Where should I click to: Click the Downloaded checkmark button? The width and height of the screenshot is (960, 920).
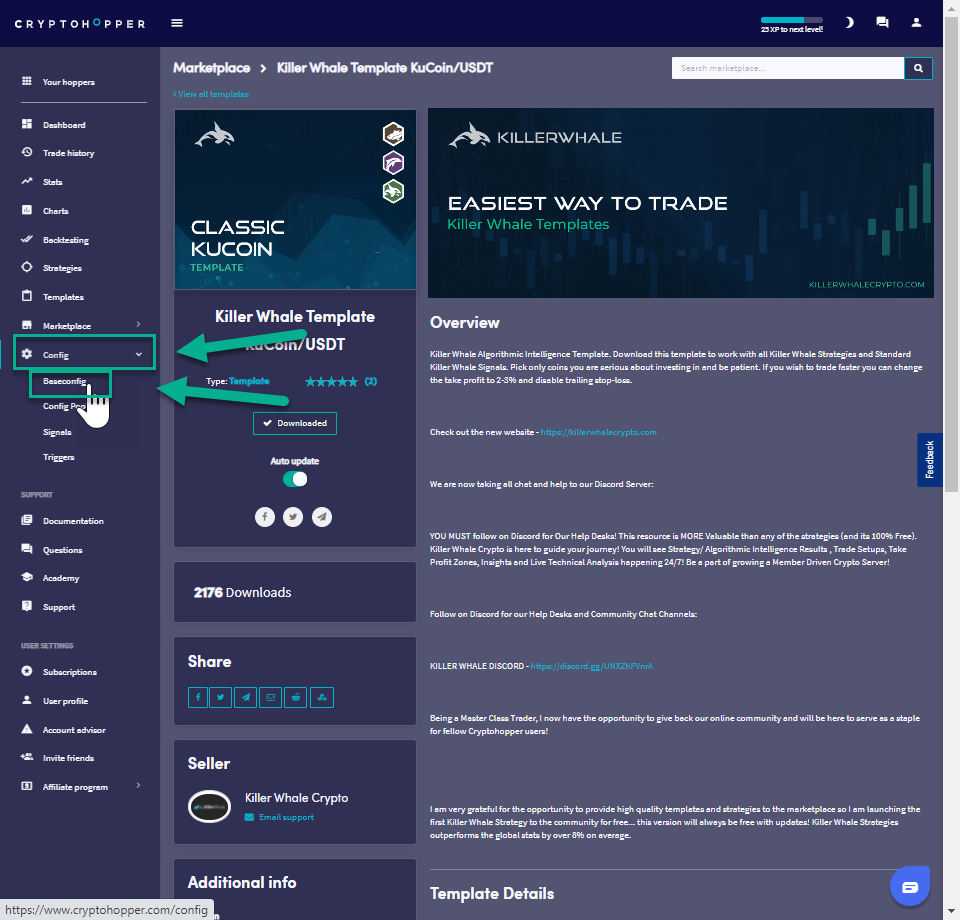[295, 423]
